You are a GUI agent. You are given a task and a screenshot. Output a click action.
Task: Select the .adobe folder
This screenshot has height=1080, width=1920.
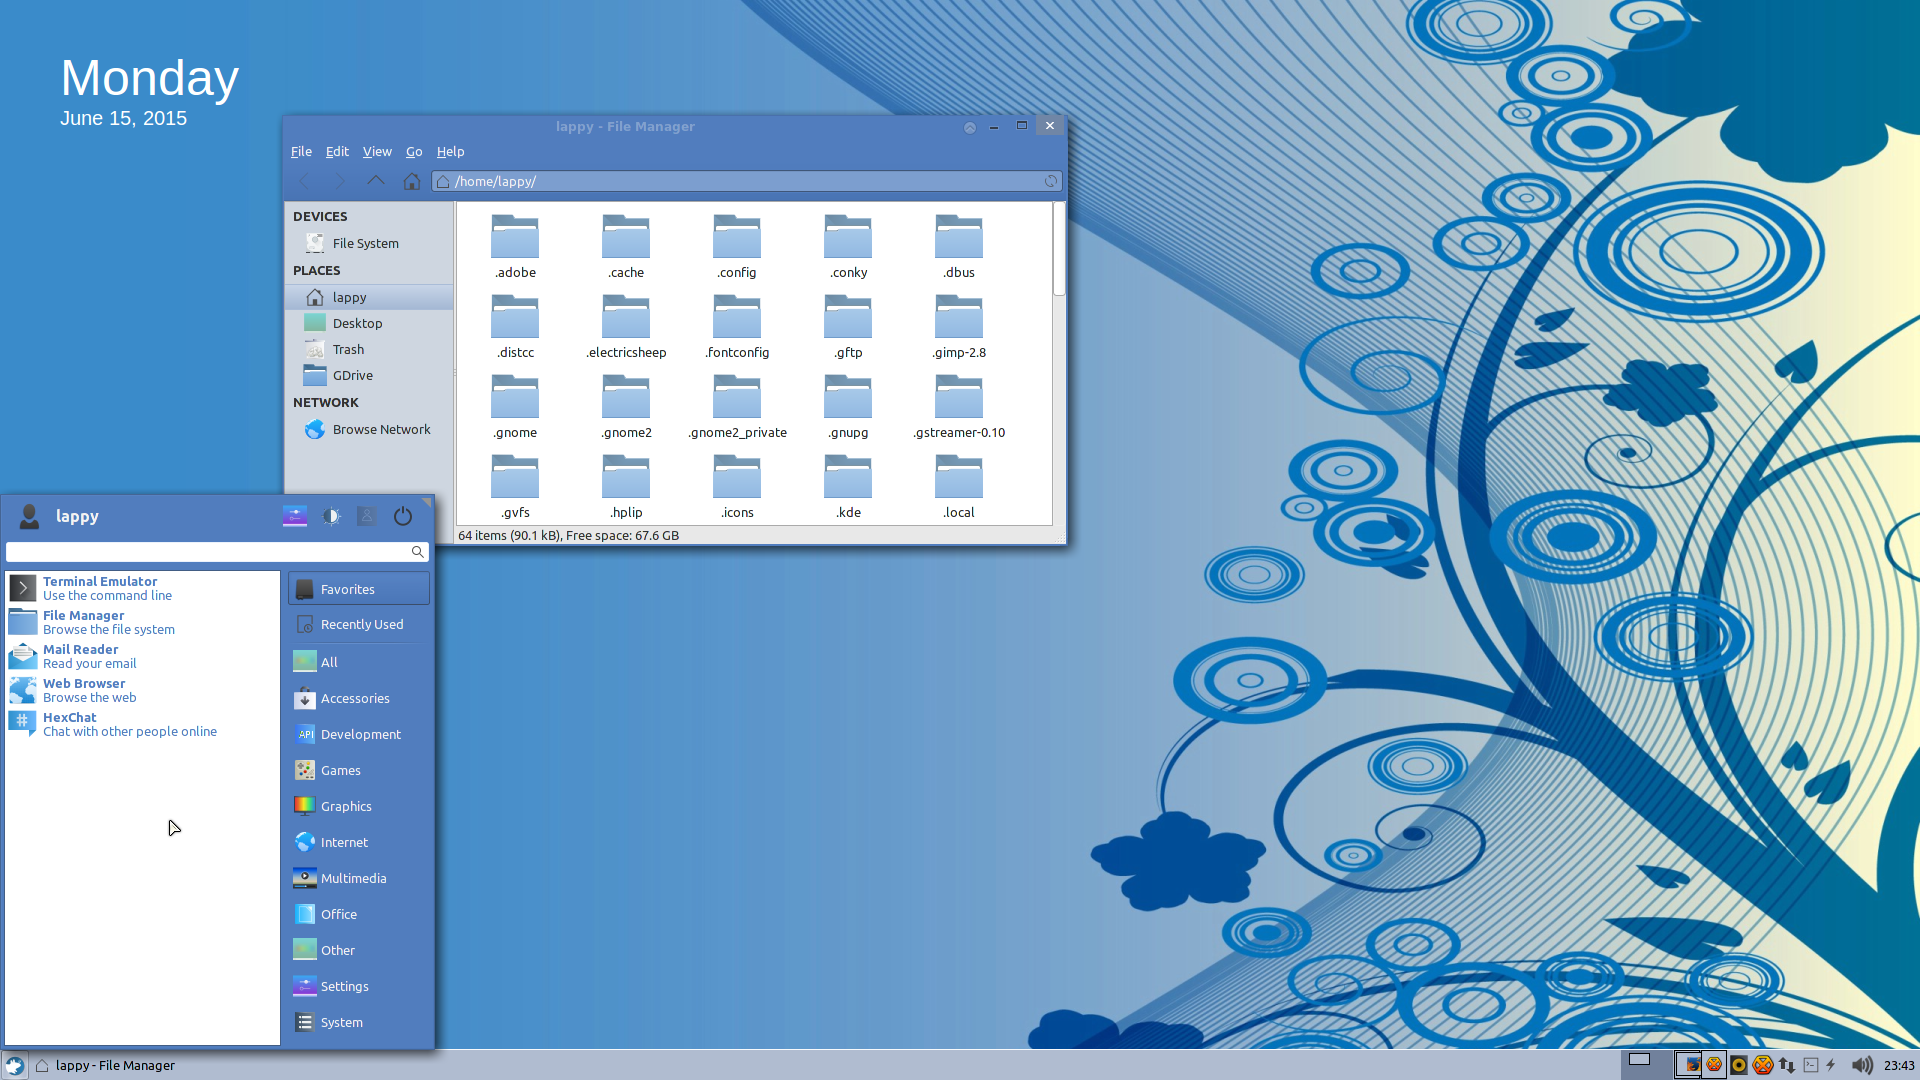[x=515, y=246]
